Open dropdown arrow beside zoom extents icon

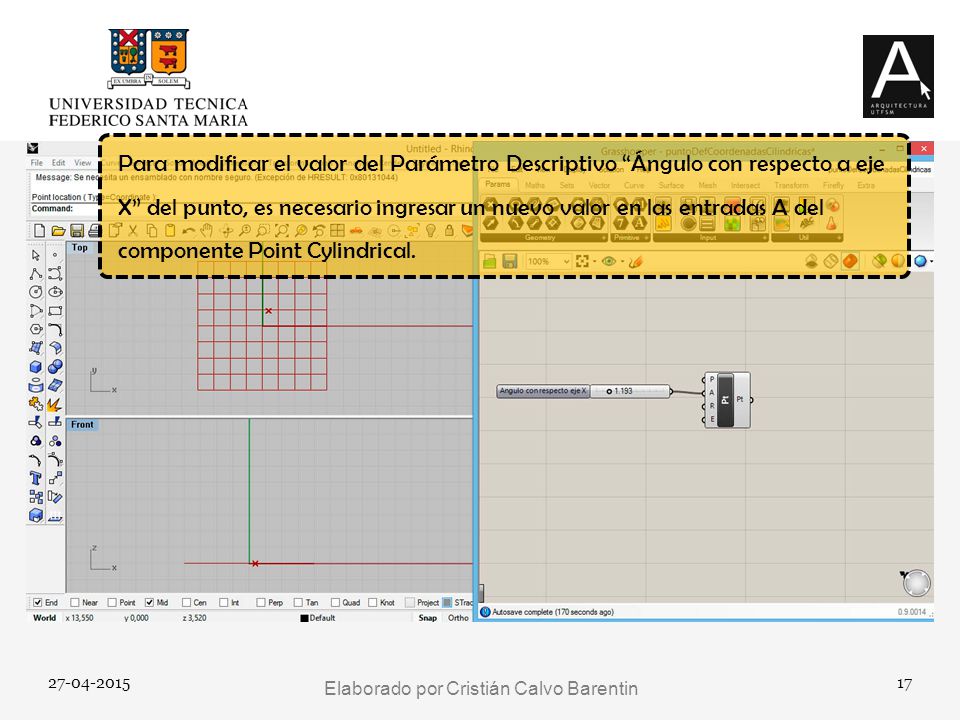pos(594,262)
